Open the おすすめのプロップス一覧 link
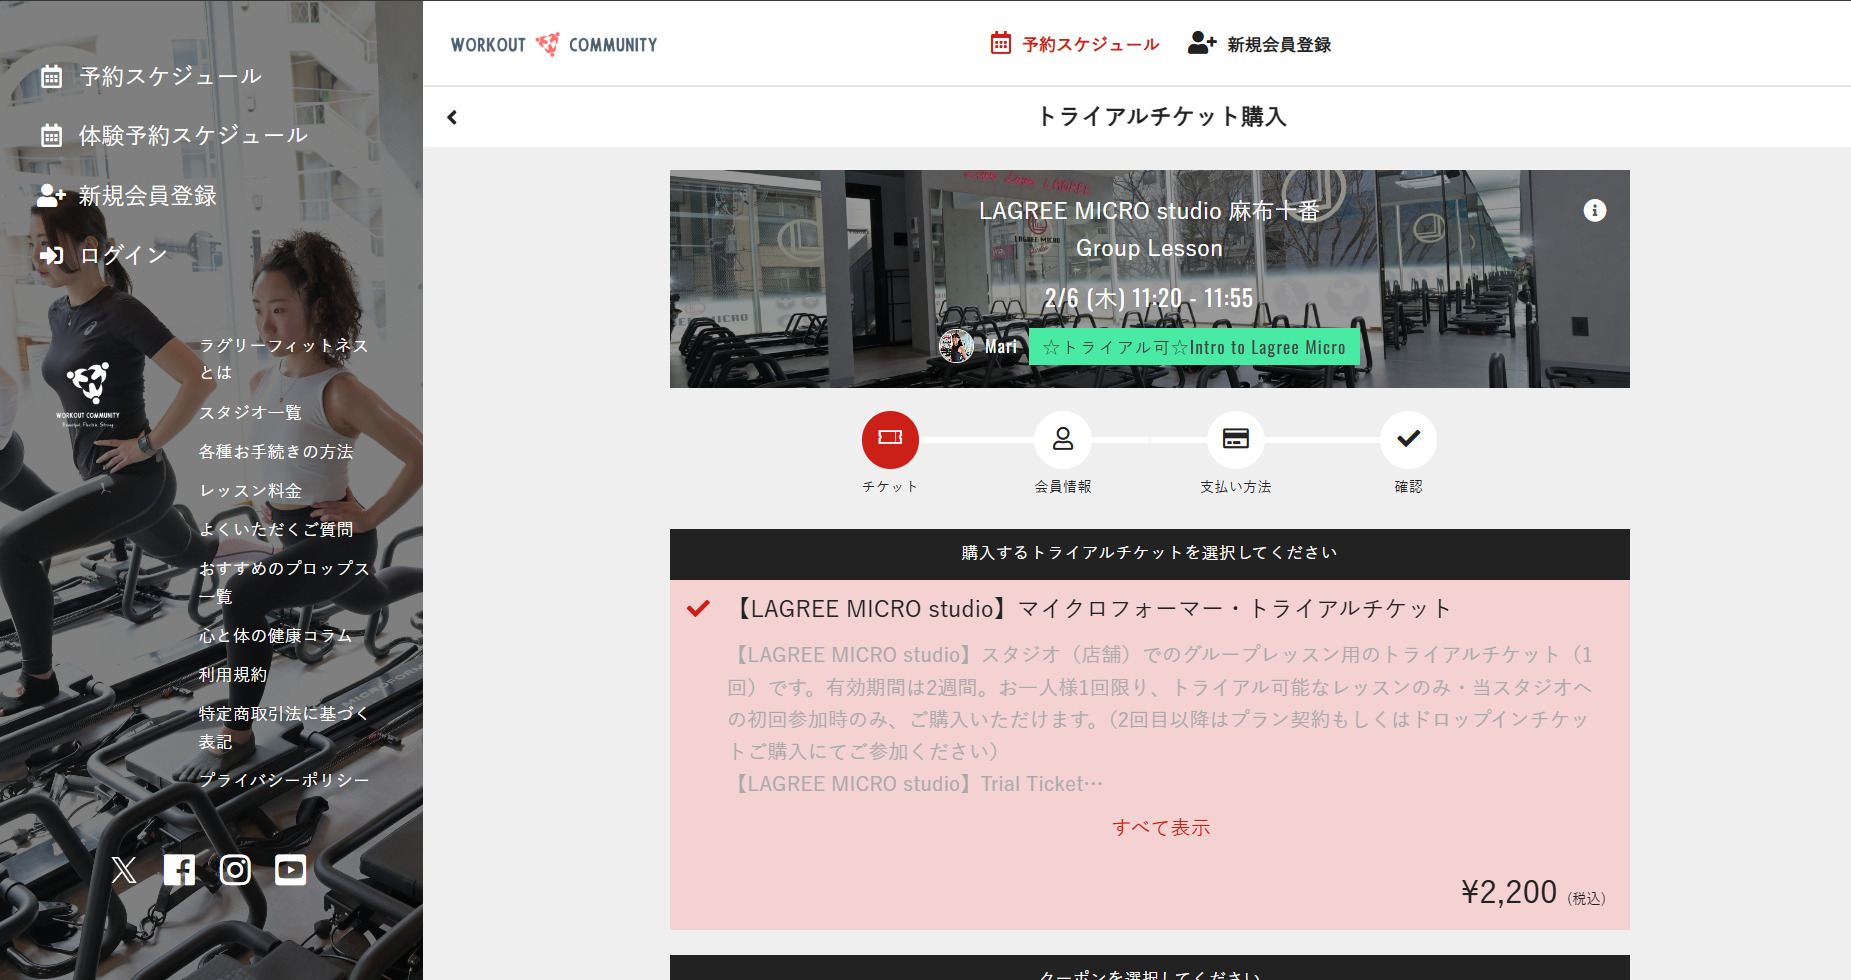Screen dimensions: 1851x980 point(284,582)
